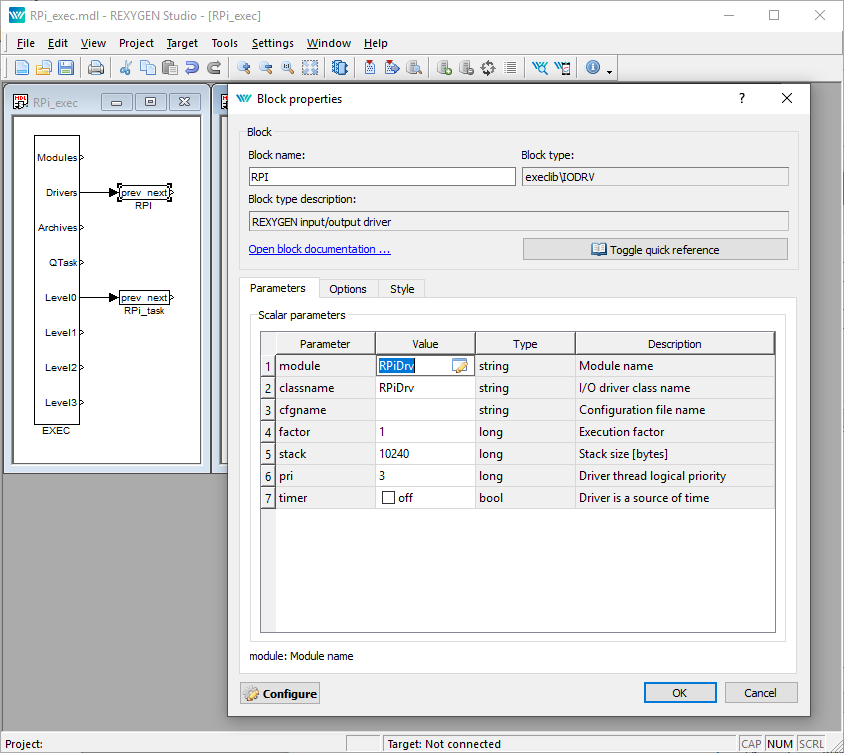The width and height of the screenshot is (844, 753).
Task: Save the project with floppy icon
Action: coord(66,68)
